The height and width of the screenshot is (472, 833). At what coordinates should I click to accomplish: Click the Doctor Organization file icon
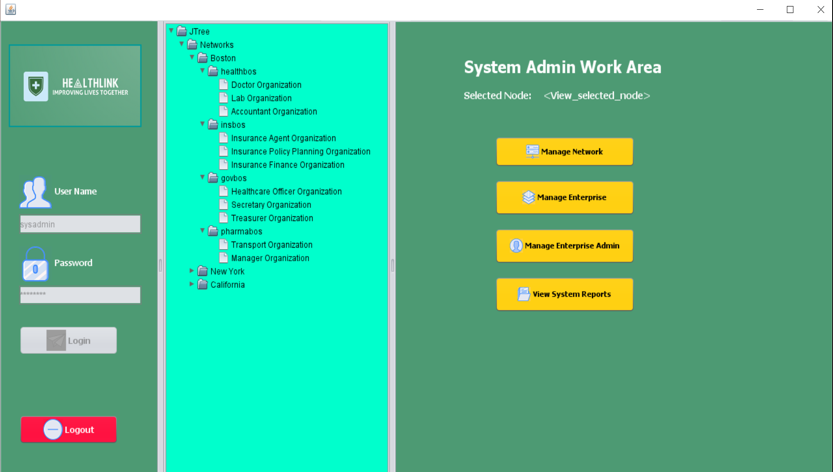(x=224, y=85)
